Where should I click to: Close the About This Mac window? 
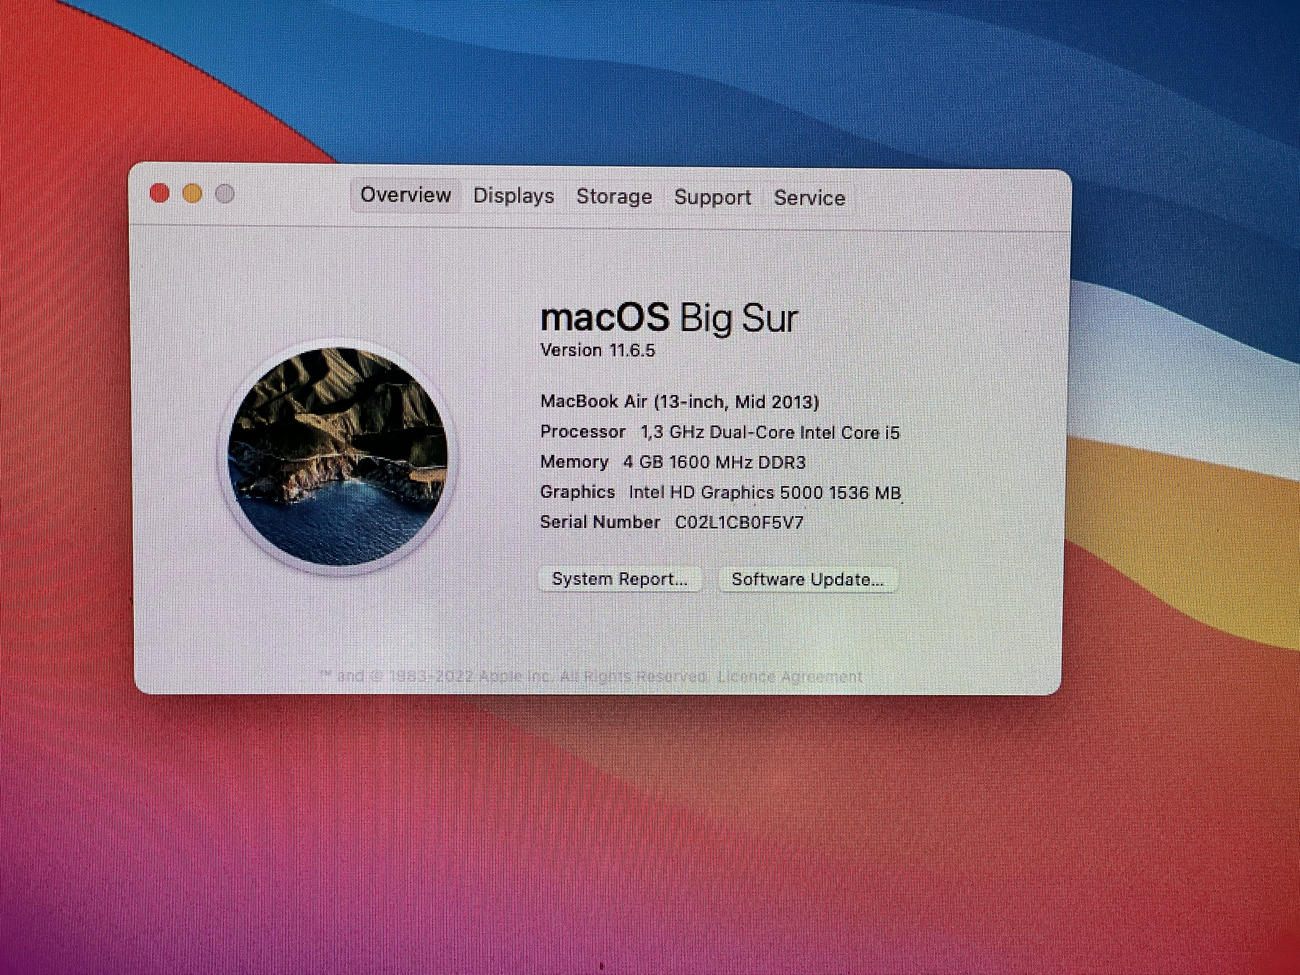click(159, 193)
